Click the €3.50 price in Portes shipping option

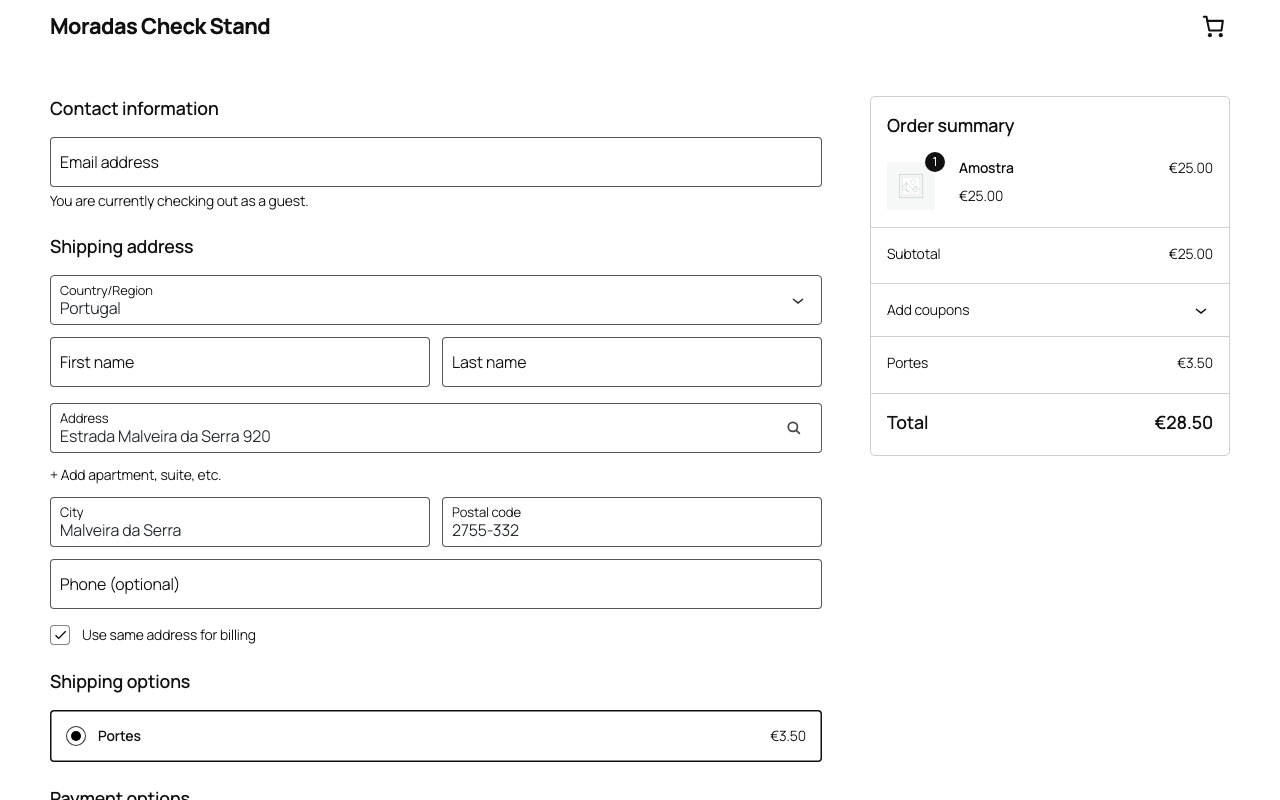tap(788, 736)
